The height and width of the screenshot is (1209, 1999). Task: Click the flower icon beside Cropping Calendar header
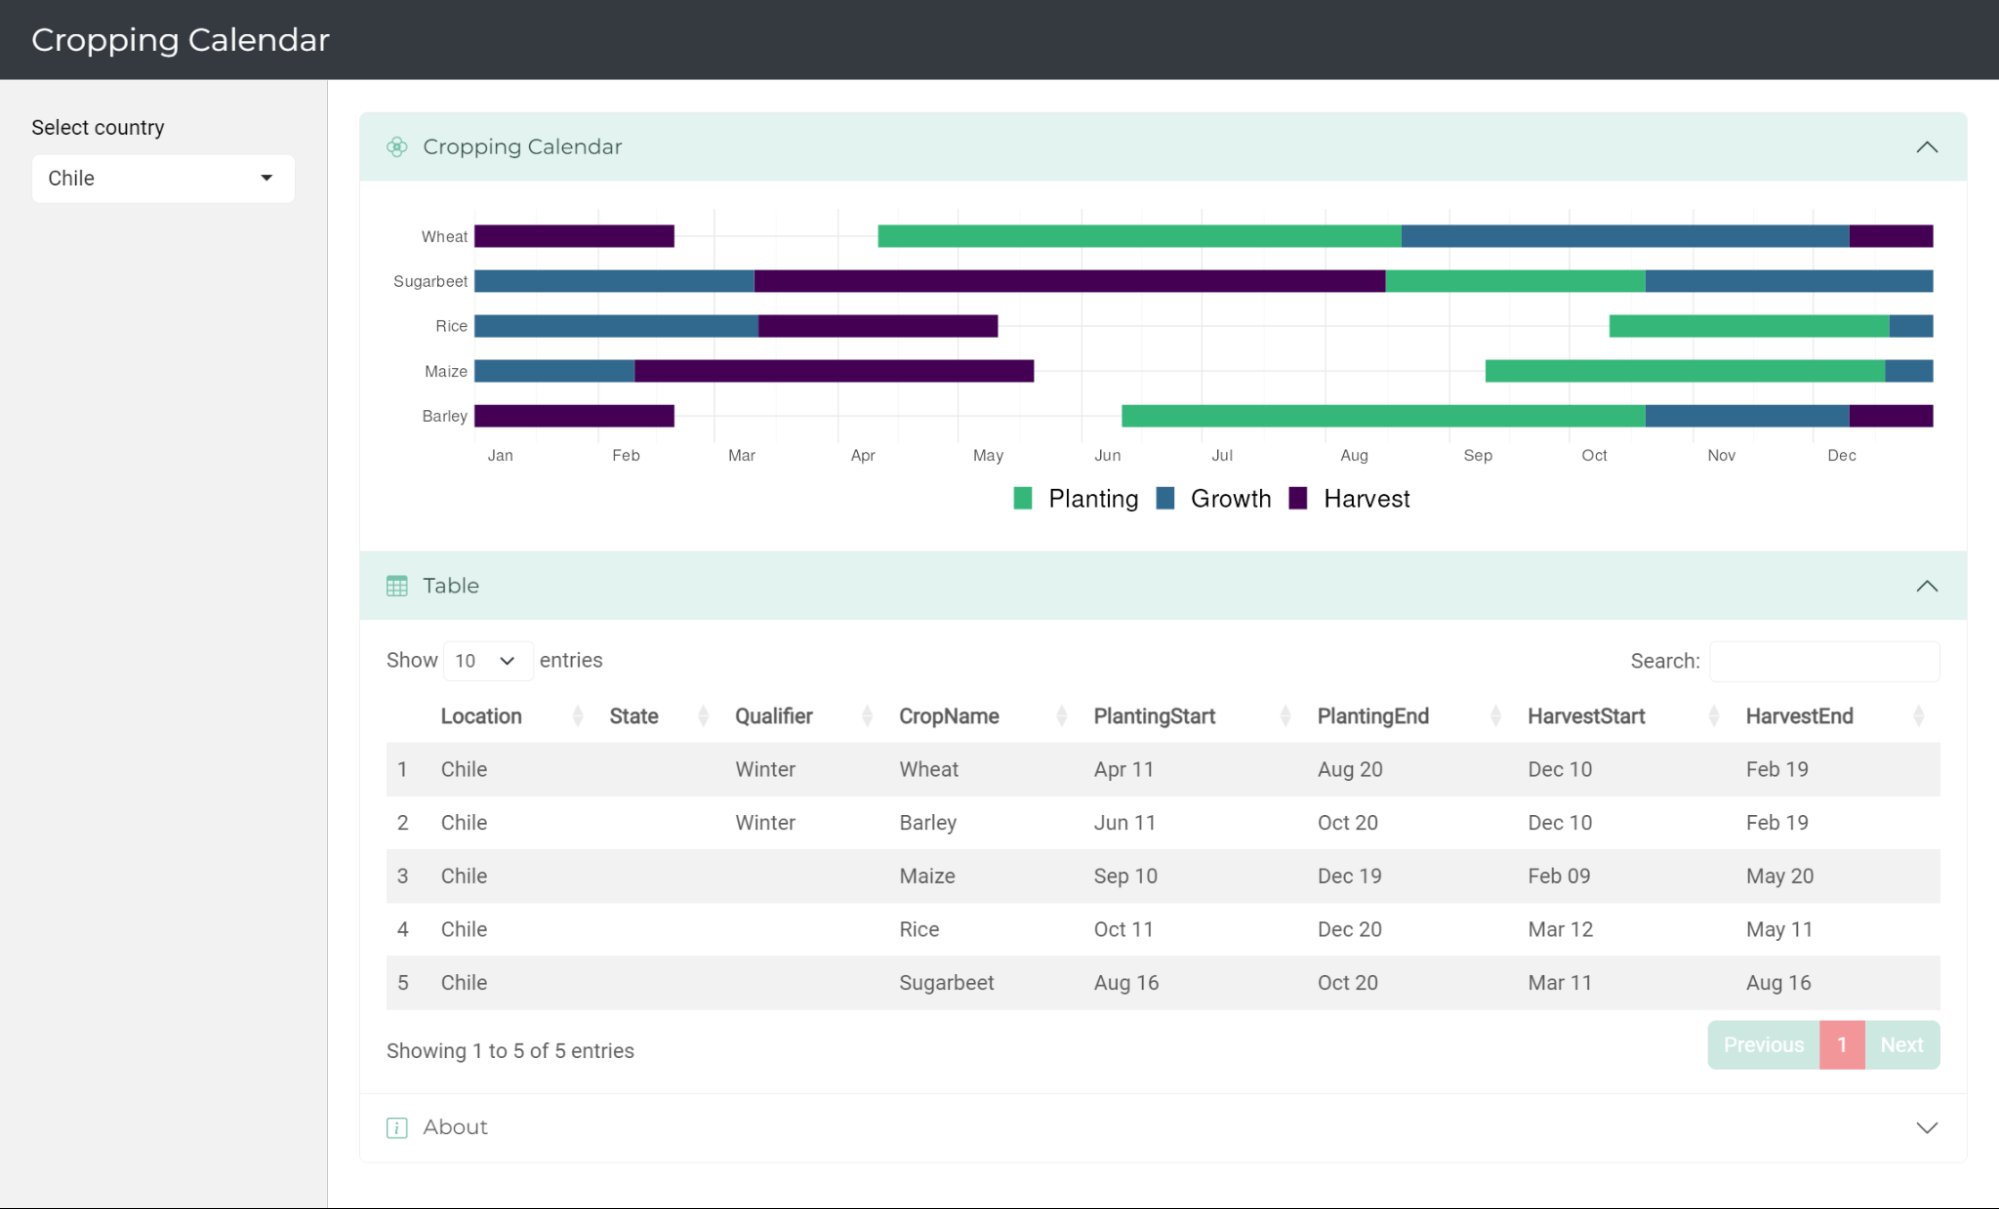[x=398, y=147]
